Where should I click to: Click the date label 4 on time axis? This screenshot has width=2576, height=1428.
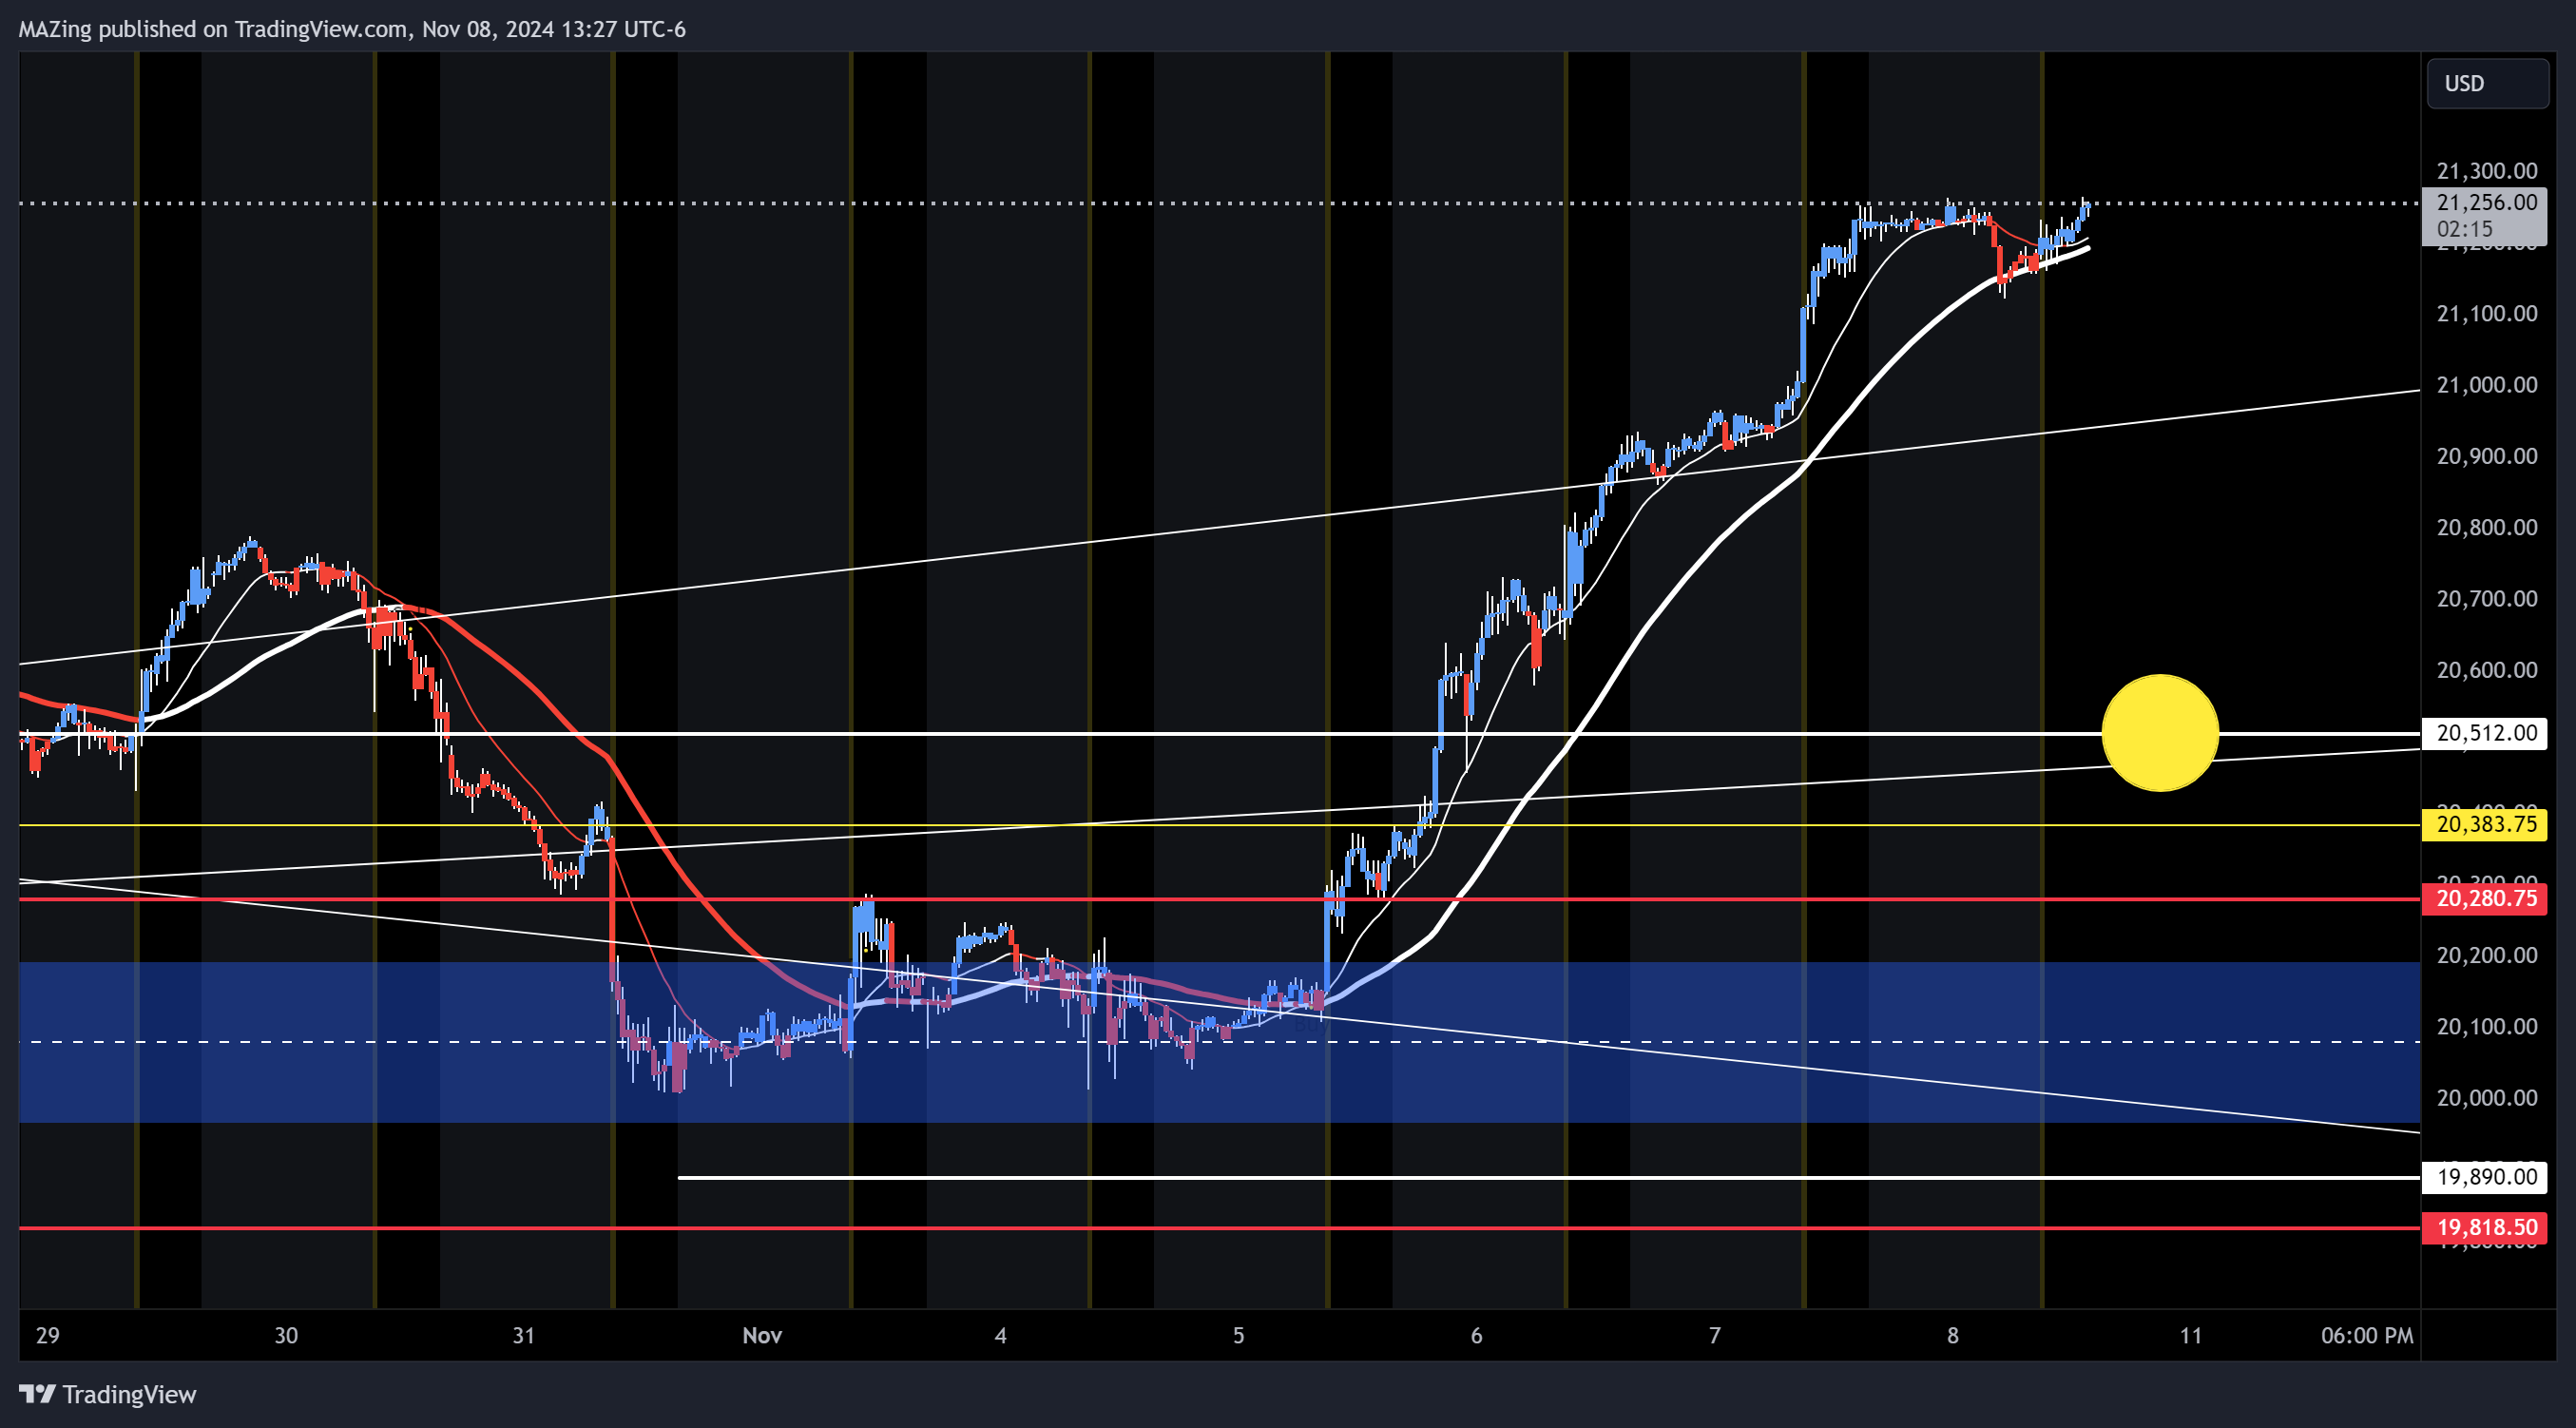[1000, 1335]
